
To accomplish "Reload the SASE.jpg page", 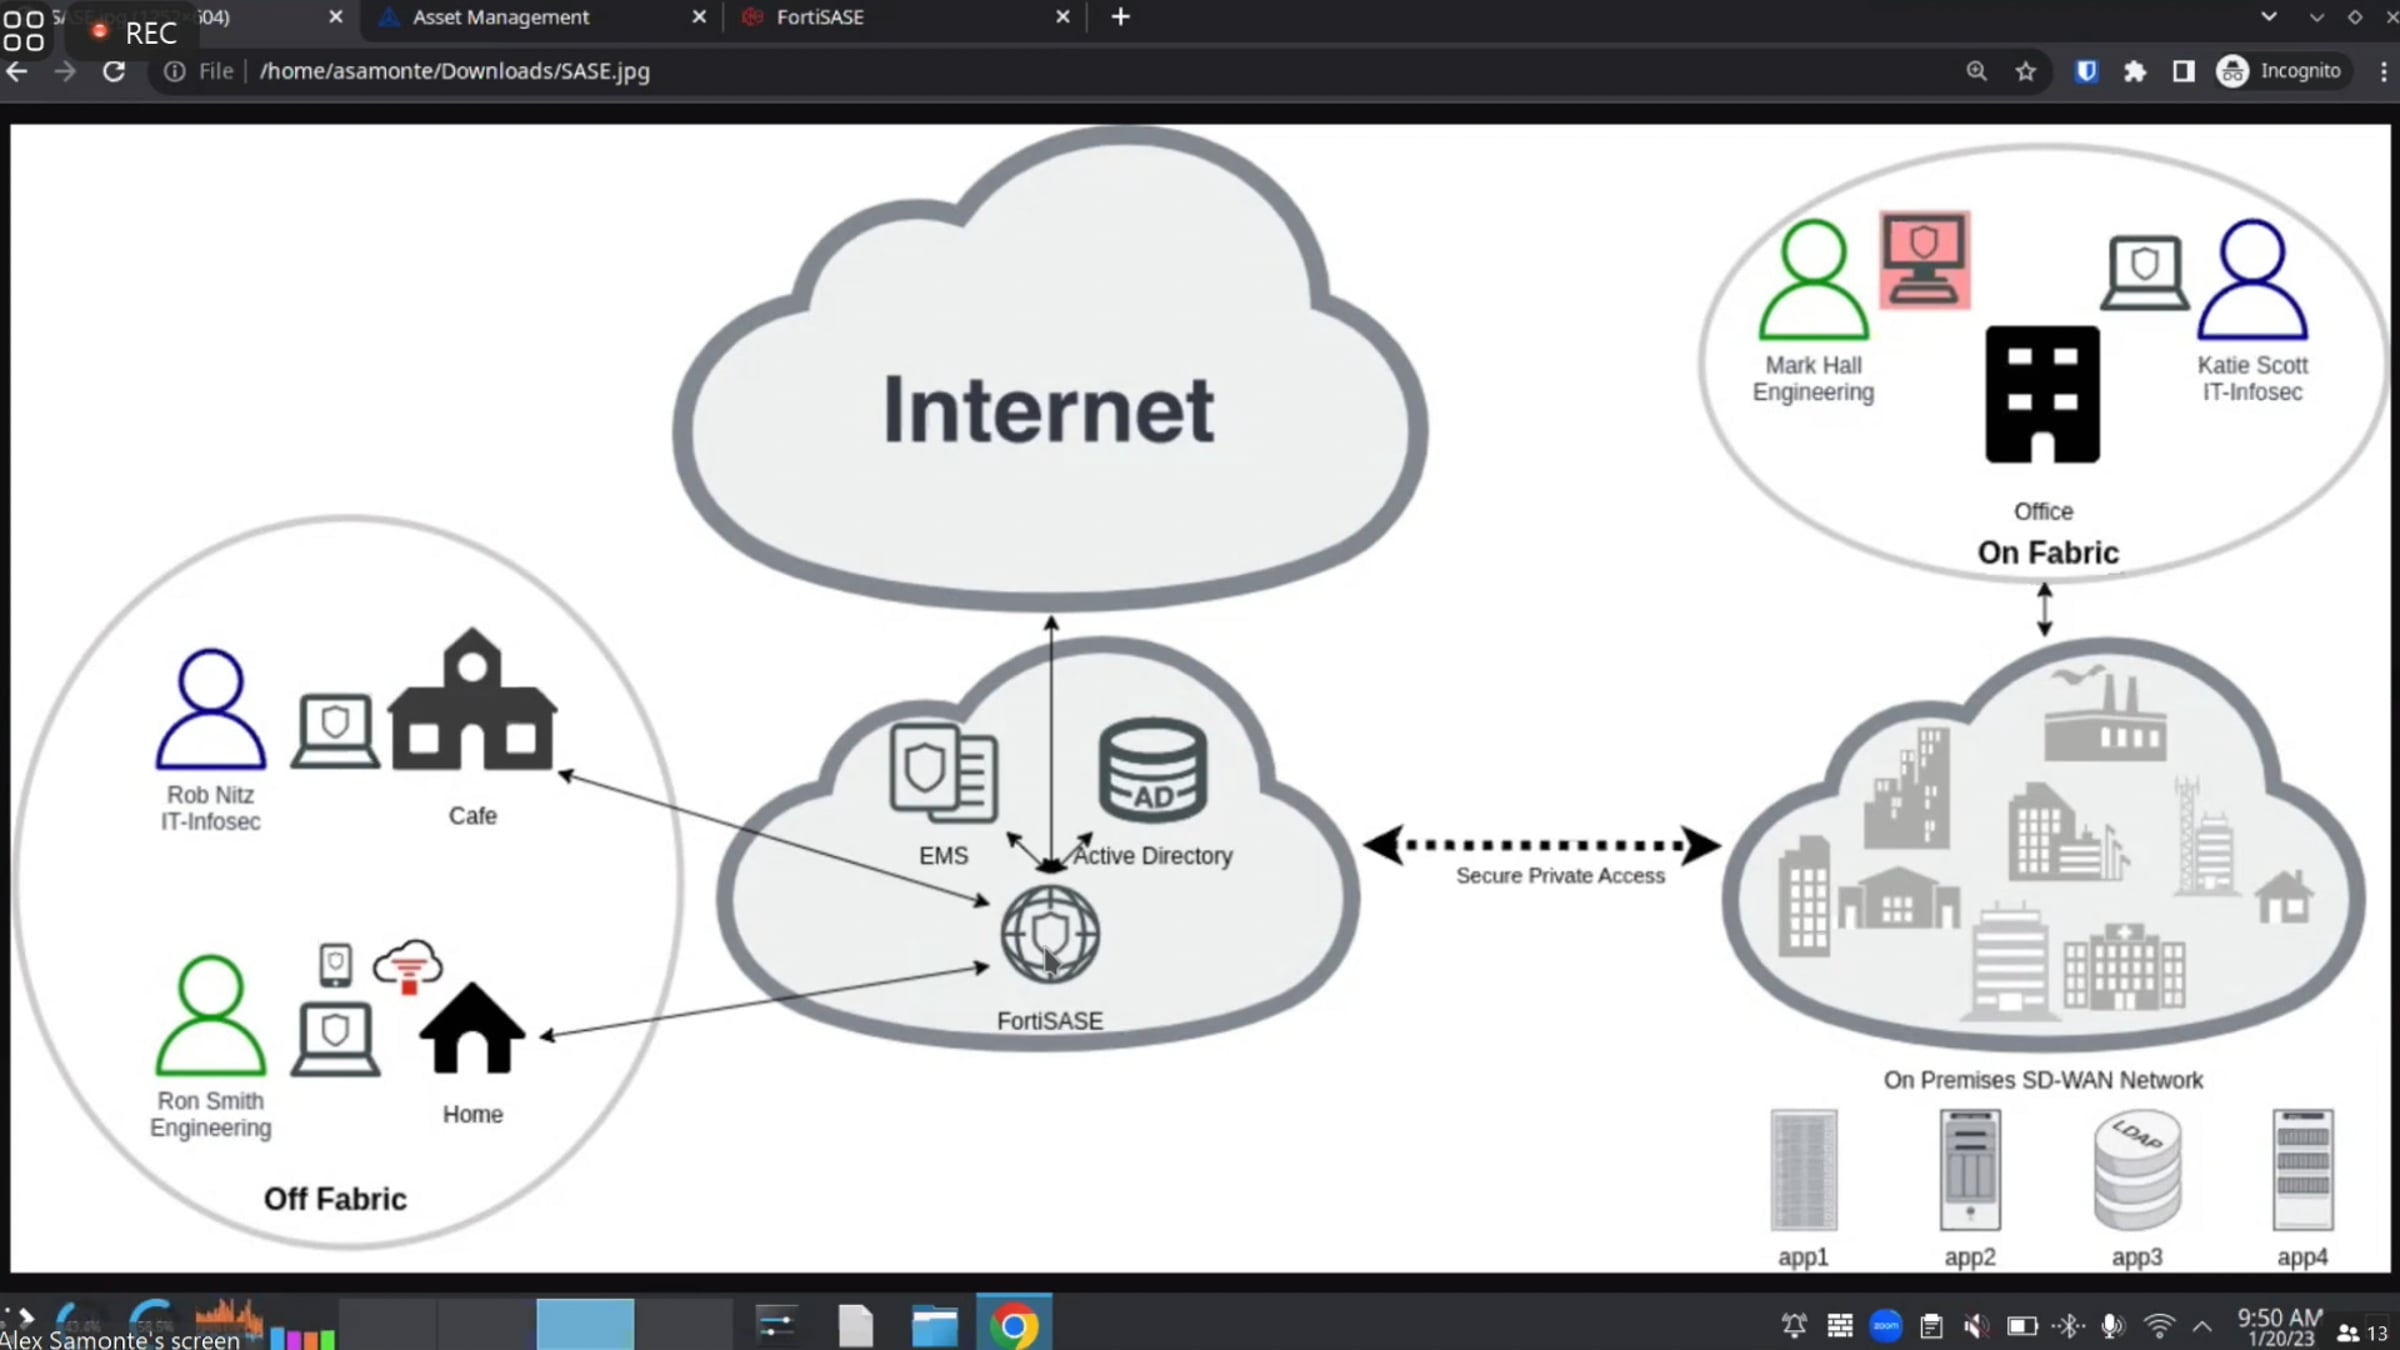I will 114,71.
